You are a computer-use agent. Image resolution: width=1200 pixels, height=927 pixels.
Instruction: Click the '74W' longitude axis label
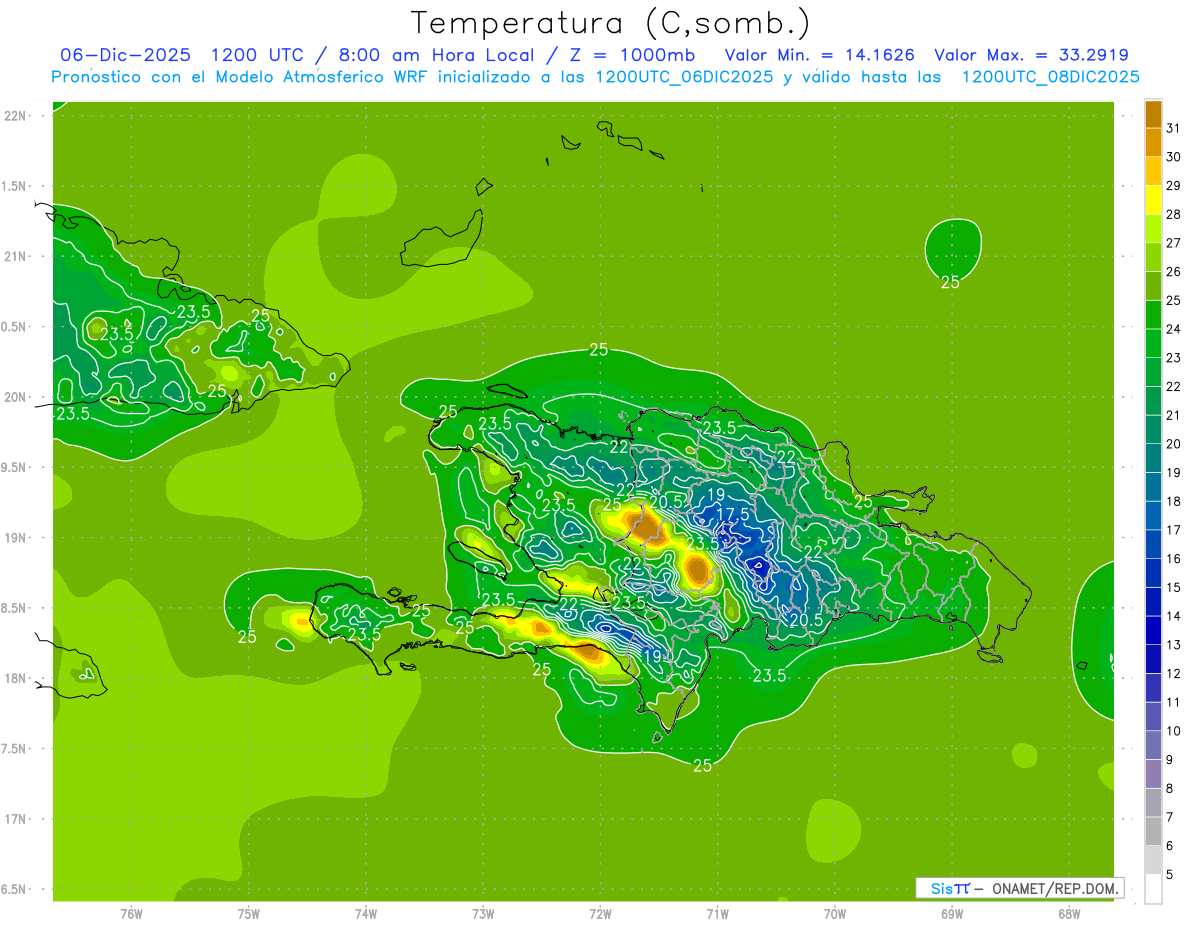[x=366, y=914]
